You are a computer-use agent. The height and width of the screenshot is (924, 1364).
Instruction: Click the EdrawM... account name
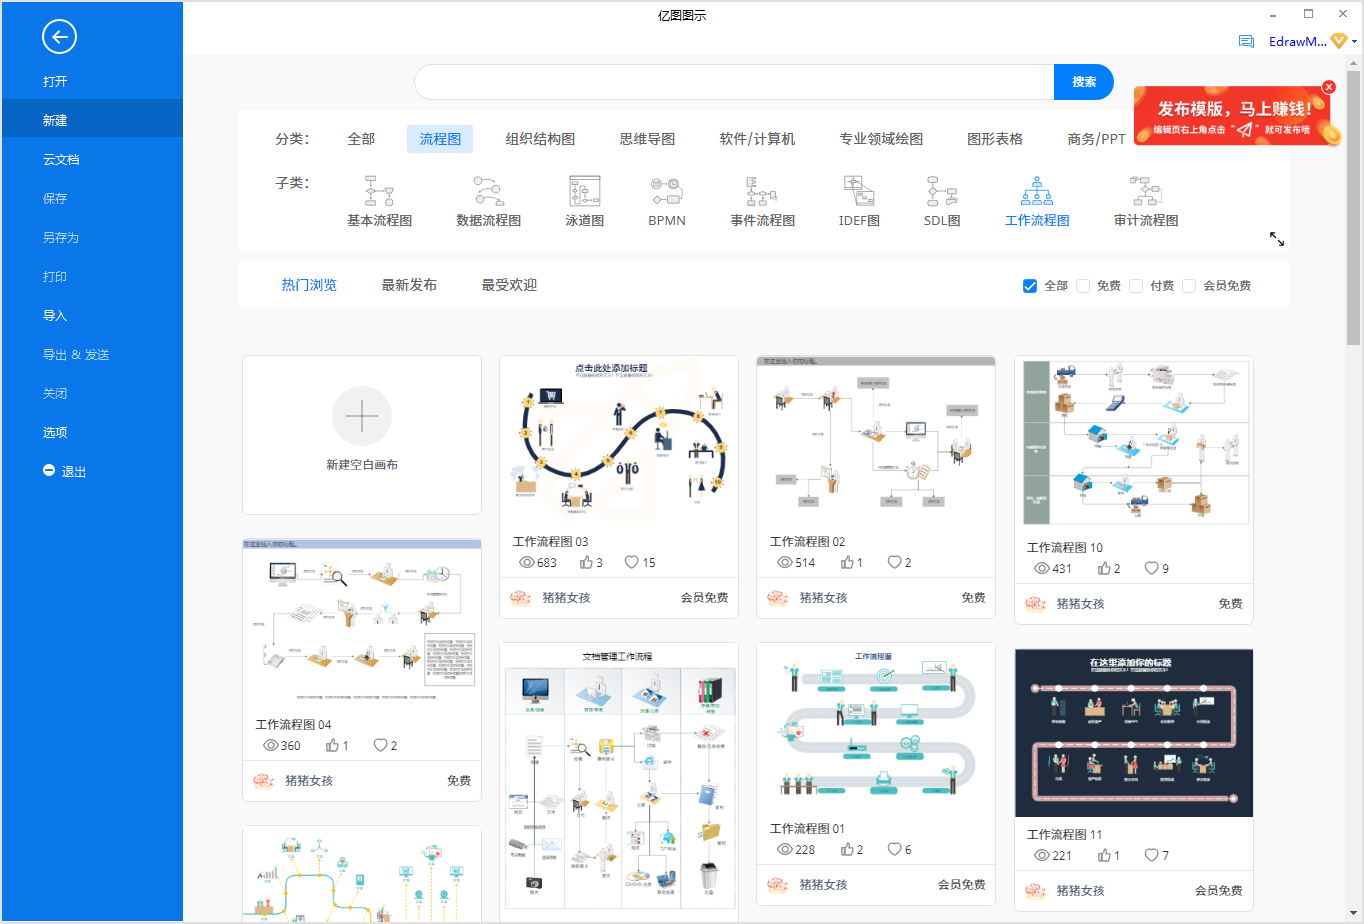(x=1297, y=42)
